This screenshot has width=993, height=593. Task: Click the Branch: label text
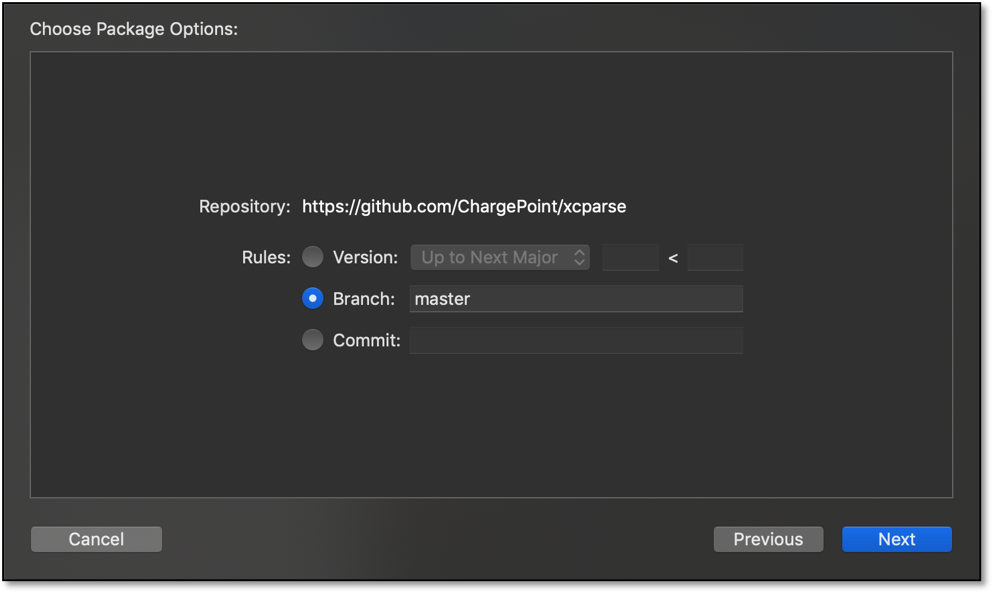tap(363, 299)
